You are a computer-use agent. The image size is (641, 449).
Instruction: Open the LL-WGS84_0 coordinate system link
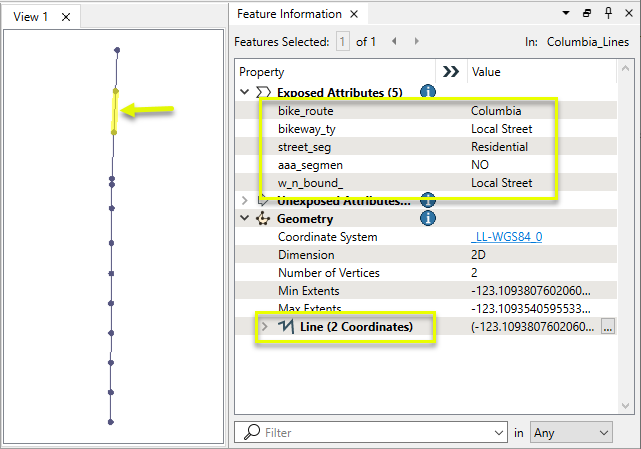[506, 237]
